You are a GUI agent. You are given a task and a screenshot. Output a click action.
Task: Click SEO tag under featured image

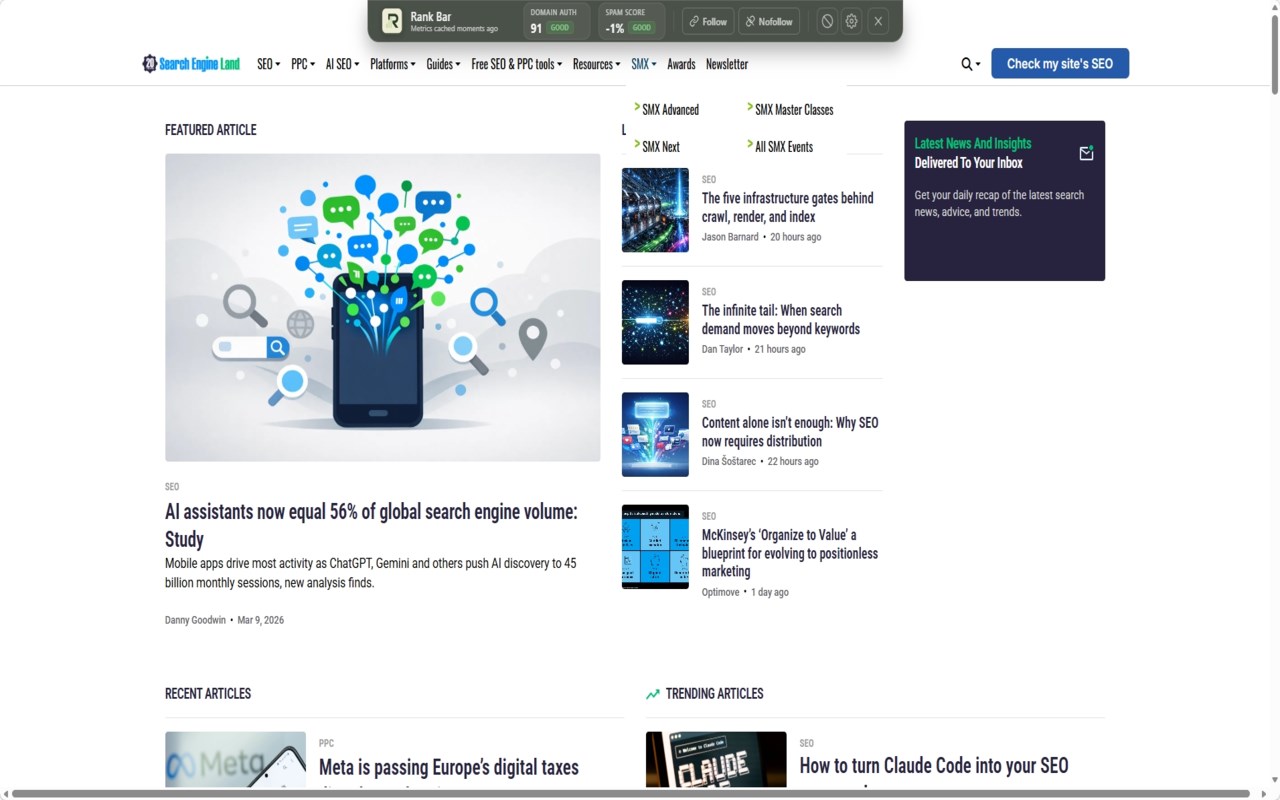(x=172, y=487)
